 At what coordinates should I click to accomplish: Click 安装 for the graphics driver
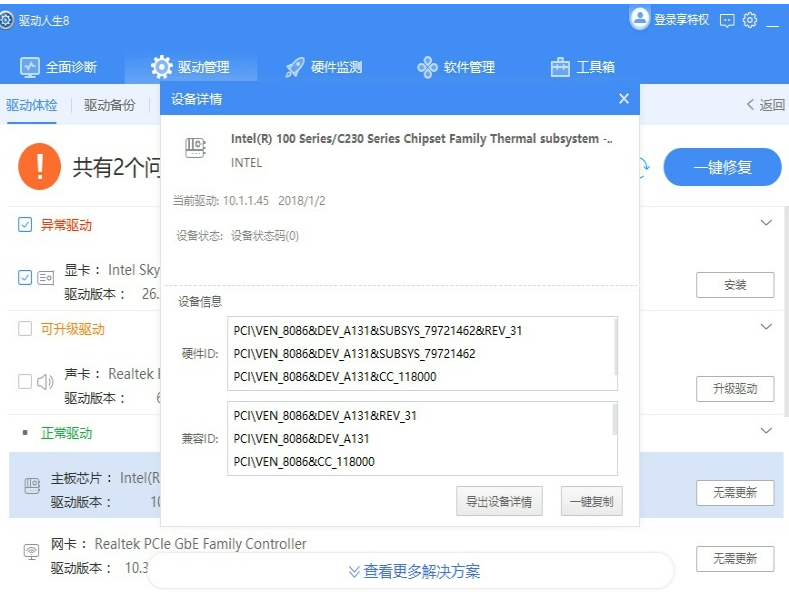point(735,285)
